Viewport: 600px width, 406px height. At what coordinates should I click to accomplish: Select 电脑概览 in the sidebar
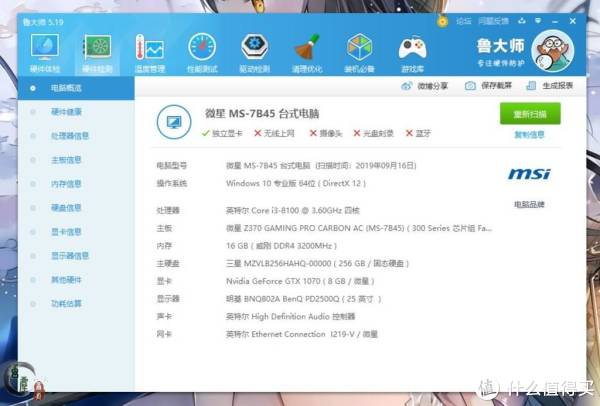tap(76, 88)
